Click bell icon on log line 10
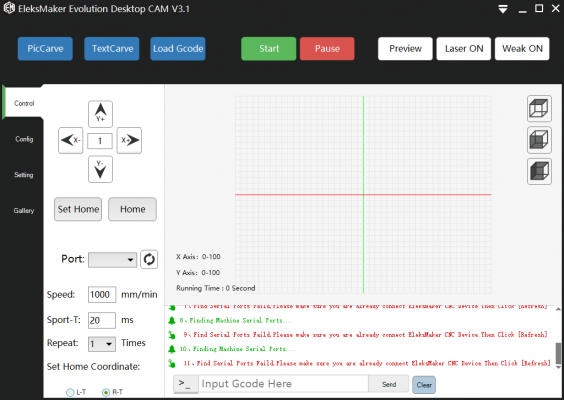 172,349
